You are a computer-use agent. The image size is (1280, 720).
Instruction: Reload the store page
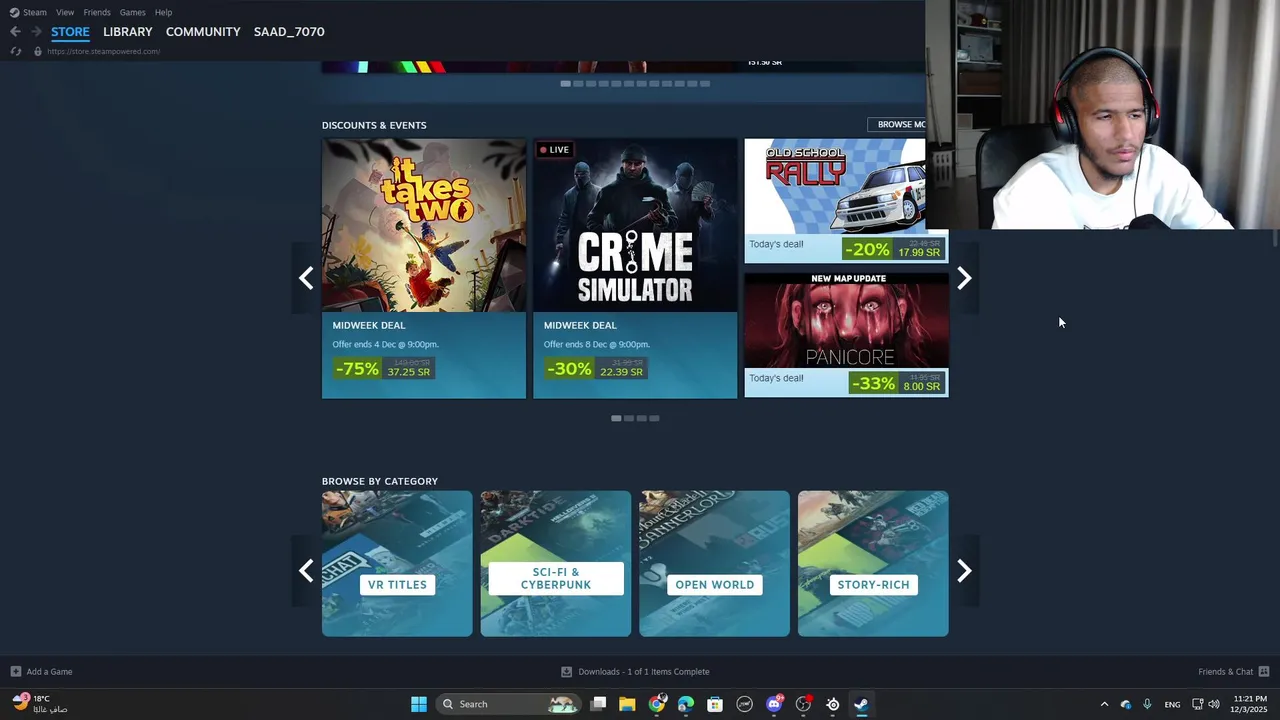point(15,51)
